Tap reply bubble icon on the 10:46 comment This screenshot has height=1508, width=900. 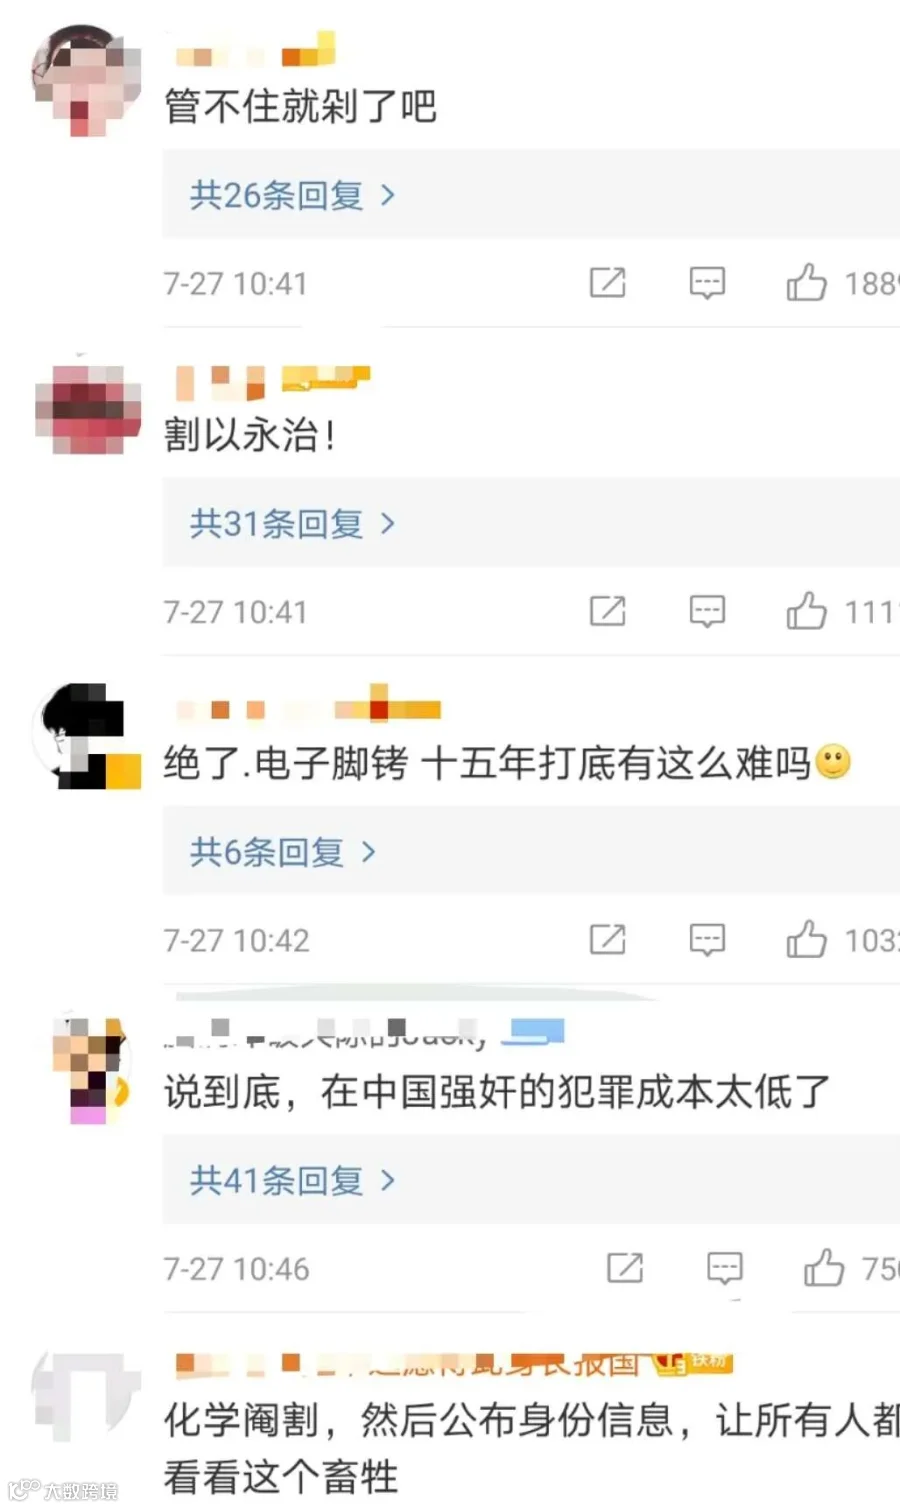(725, 1268)
